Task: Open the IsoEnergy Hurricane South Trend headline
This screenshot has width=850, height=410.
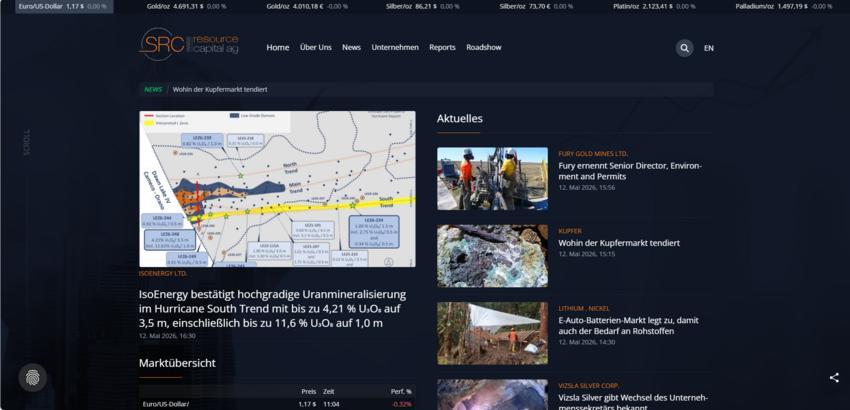Action: click(272, 309)
